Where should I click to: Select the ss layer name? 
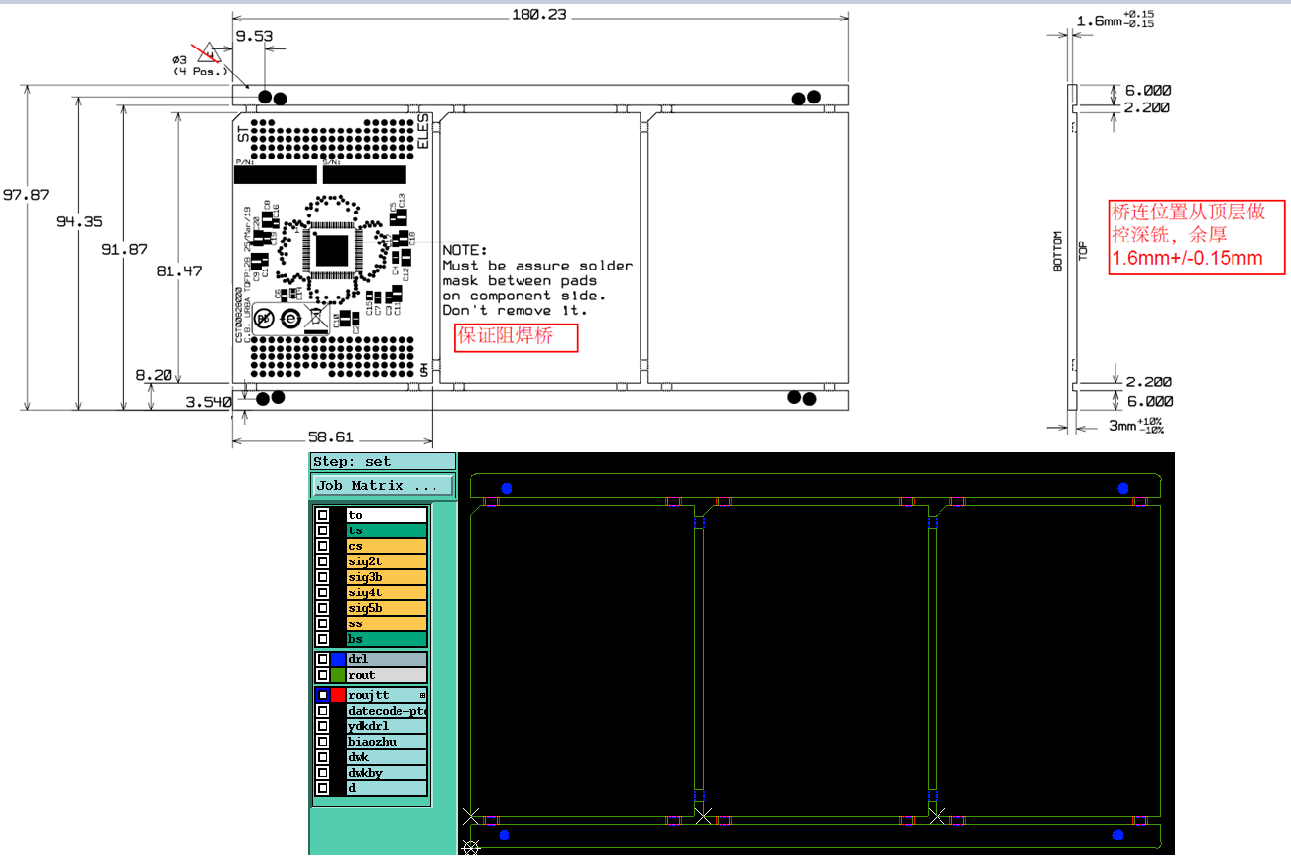tap(387, 624)
